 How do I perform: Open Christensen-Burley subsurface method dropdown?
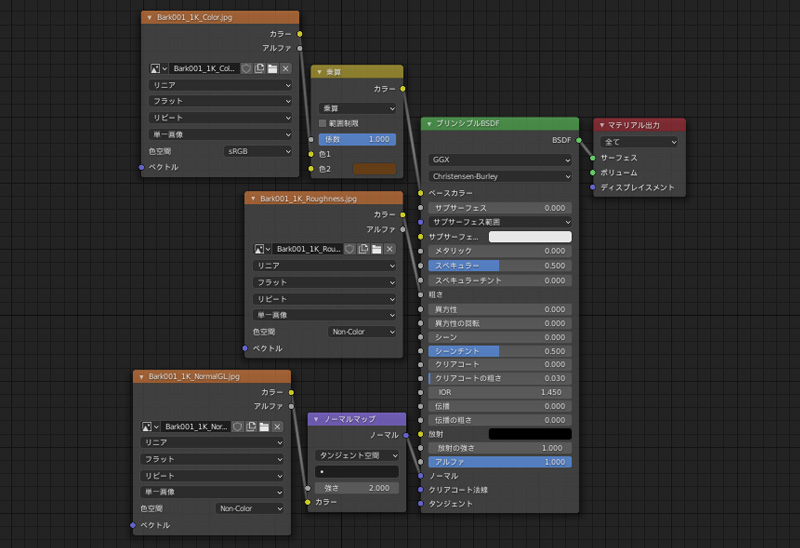[x=500, y=176]
